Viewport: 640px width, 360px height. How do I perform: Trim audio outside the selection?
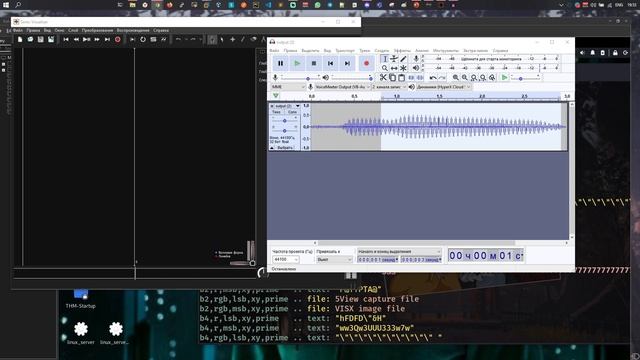point(411,78)
